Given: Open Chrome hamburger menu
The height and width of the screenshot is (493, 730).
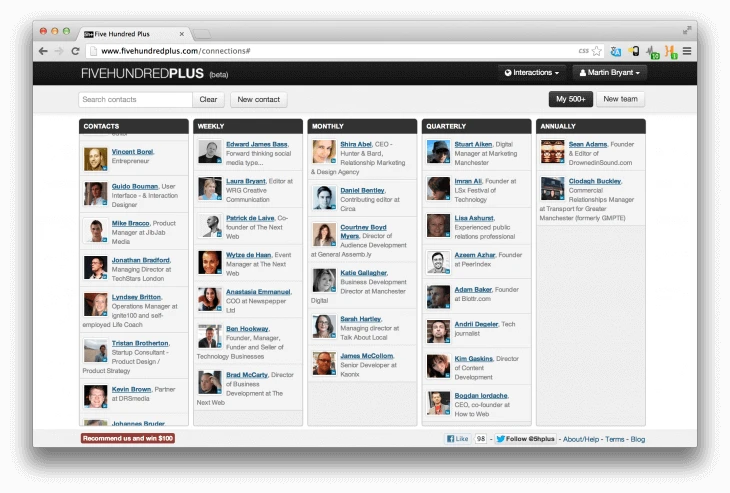Looking at the screenshot, I should [687, 51].
